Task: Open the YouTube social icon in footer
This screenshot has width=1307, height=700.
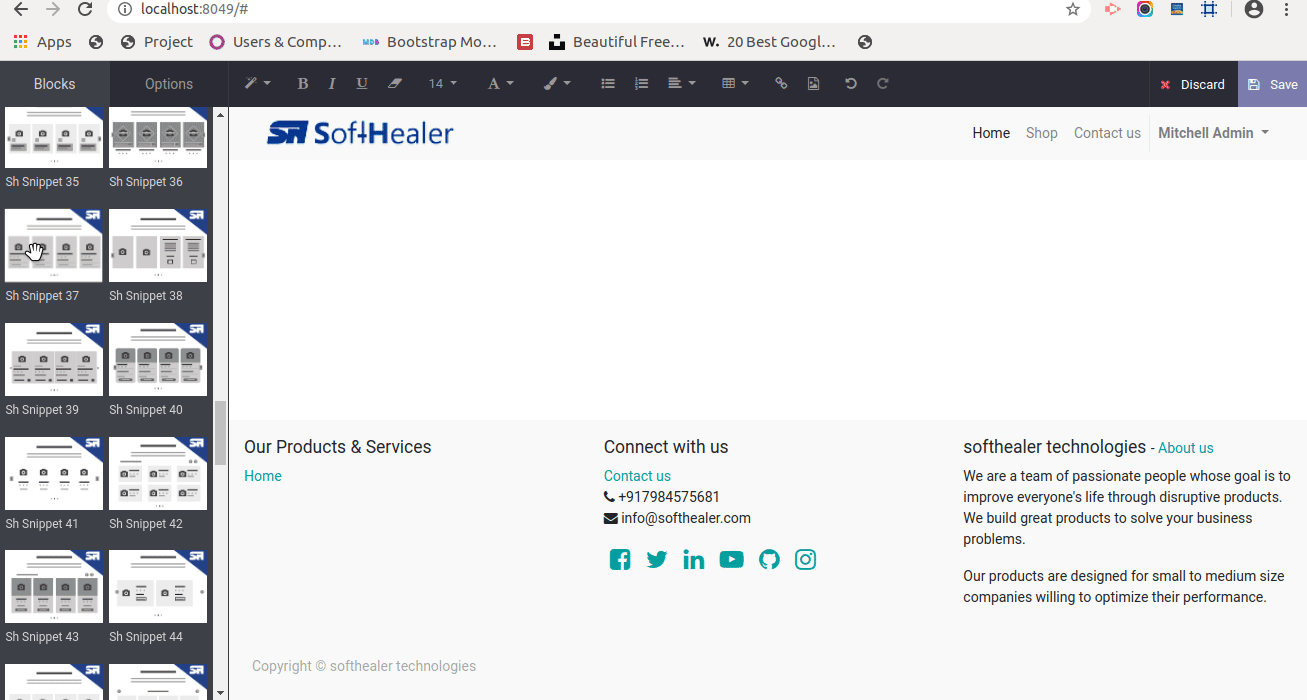Action: pos(732,560)
